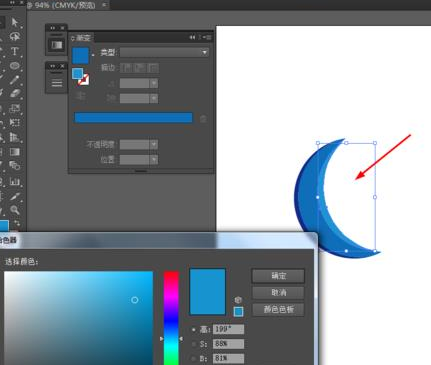Switch to the 渐变 panel tab
The image size is (431, 365).
82,38
